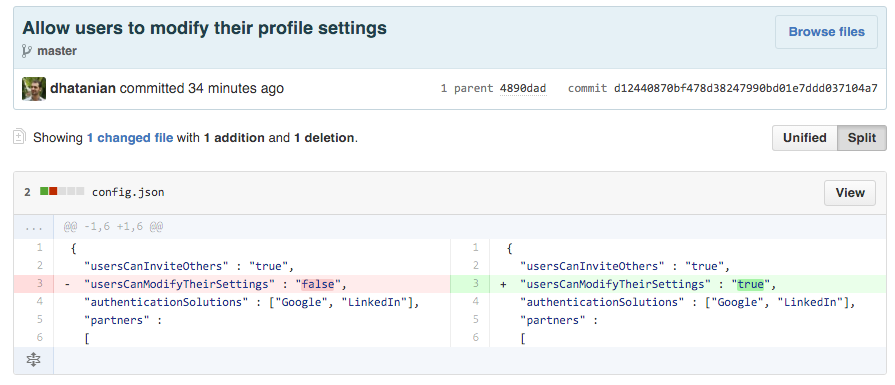Image resolution: width=895 pixels, height=385 pixels.
Task: Click the diffstat bar for config.json
Action: click(x=62, y=191)
